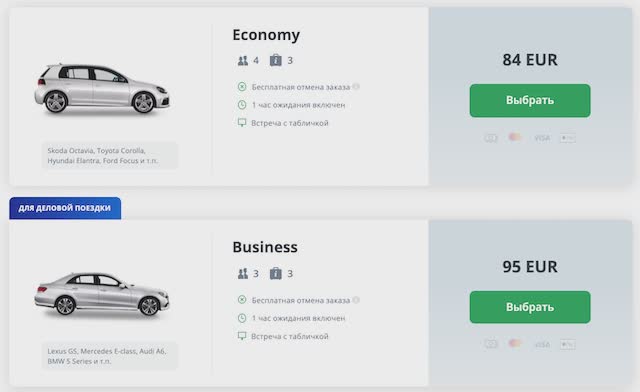Open info tooltip beside Economy free cancellation
Image resolution: width=640 pixels, height=392 pixels.
356,87
